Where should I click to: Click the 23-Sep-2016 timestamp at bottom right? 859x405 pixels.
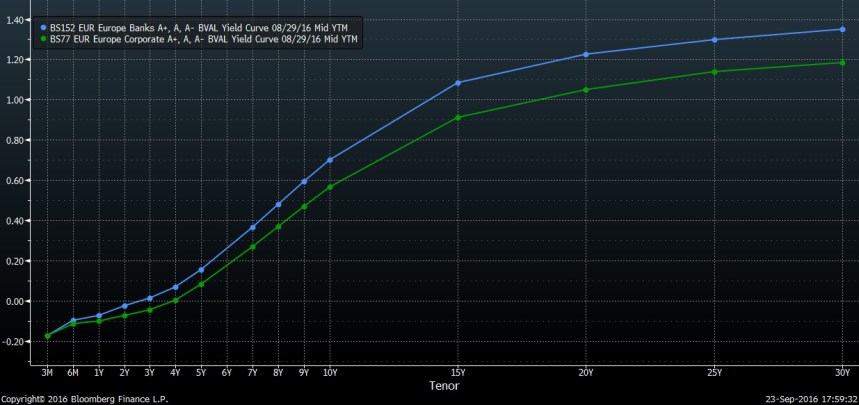click(808, 398)
